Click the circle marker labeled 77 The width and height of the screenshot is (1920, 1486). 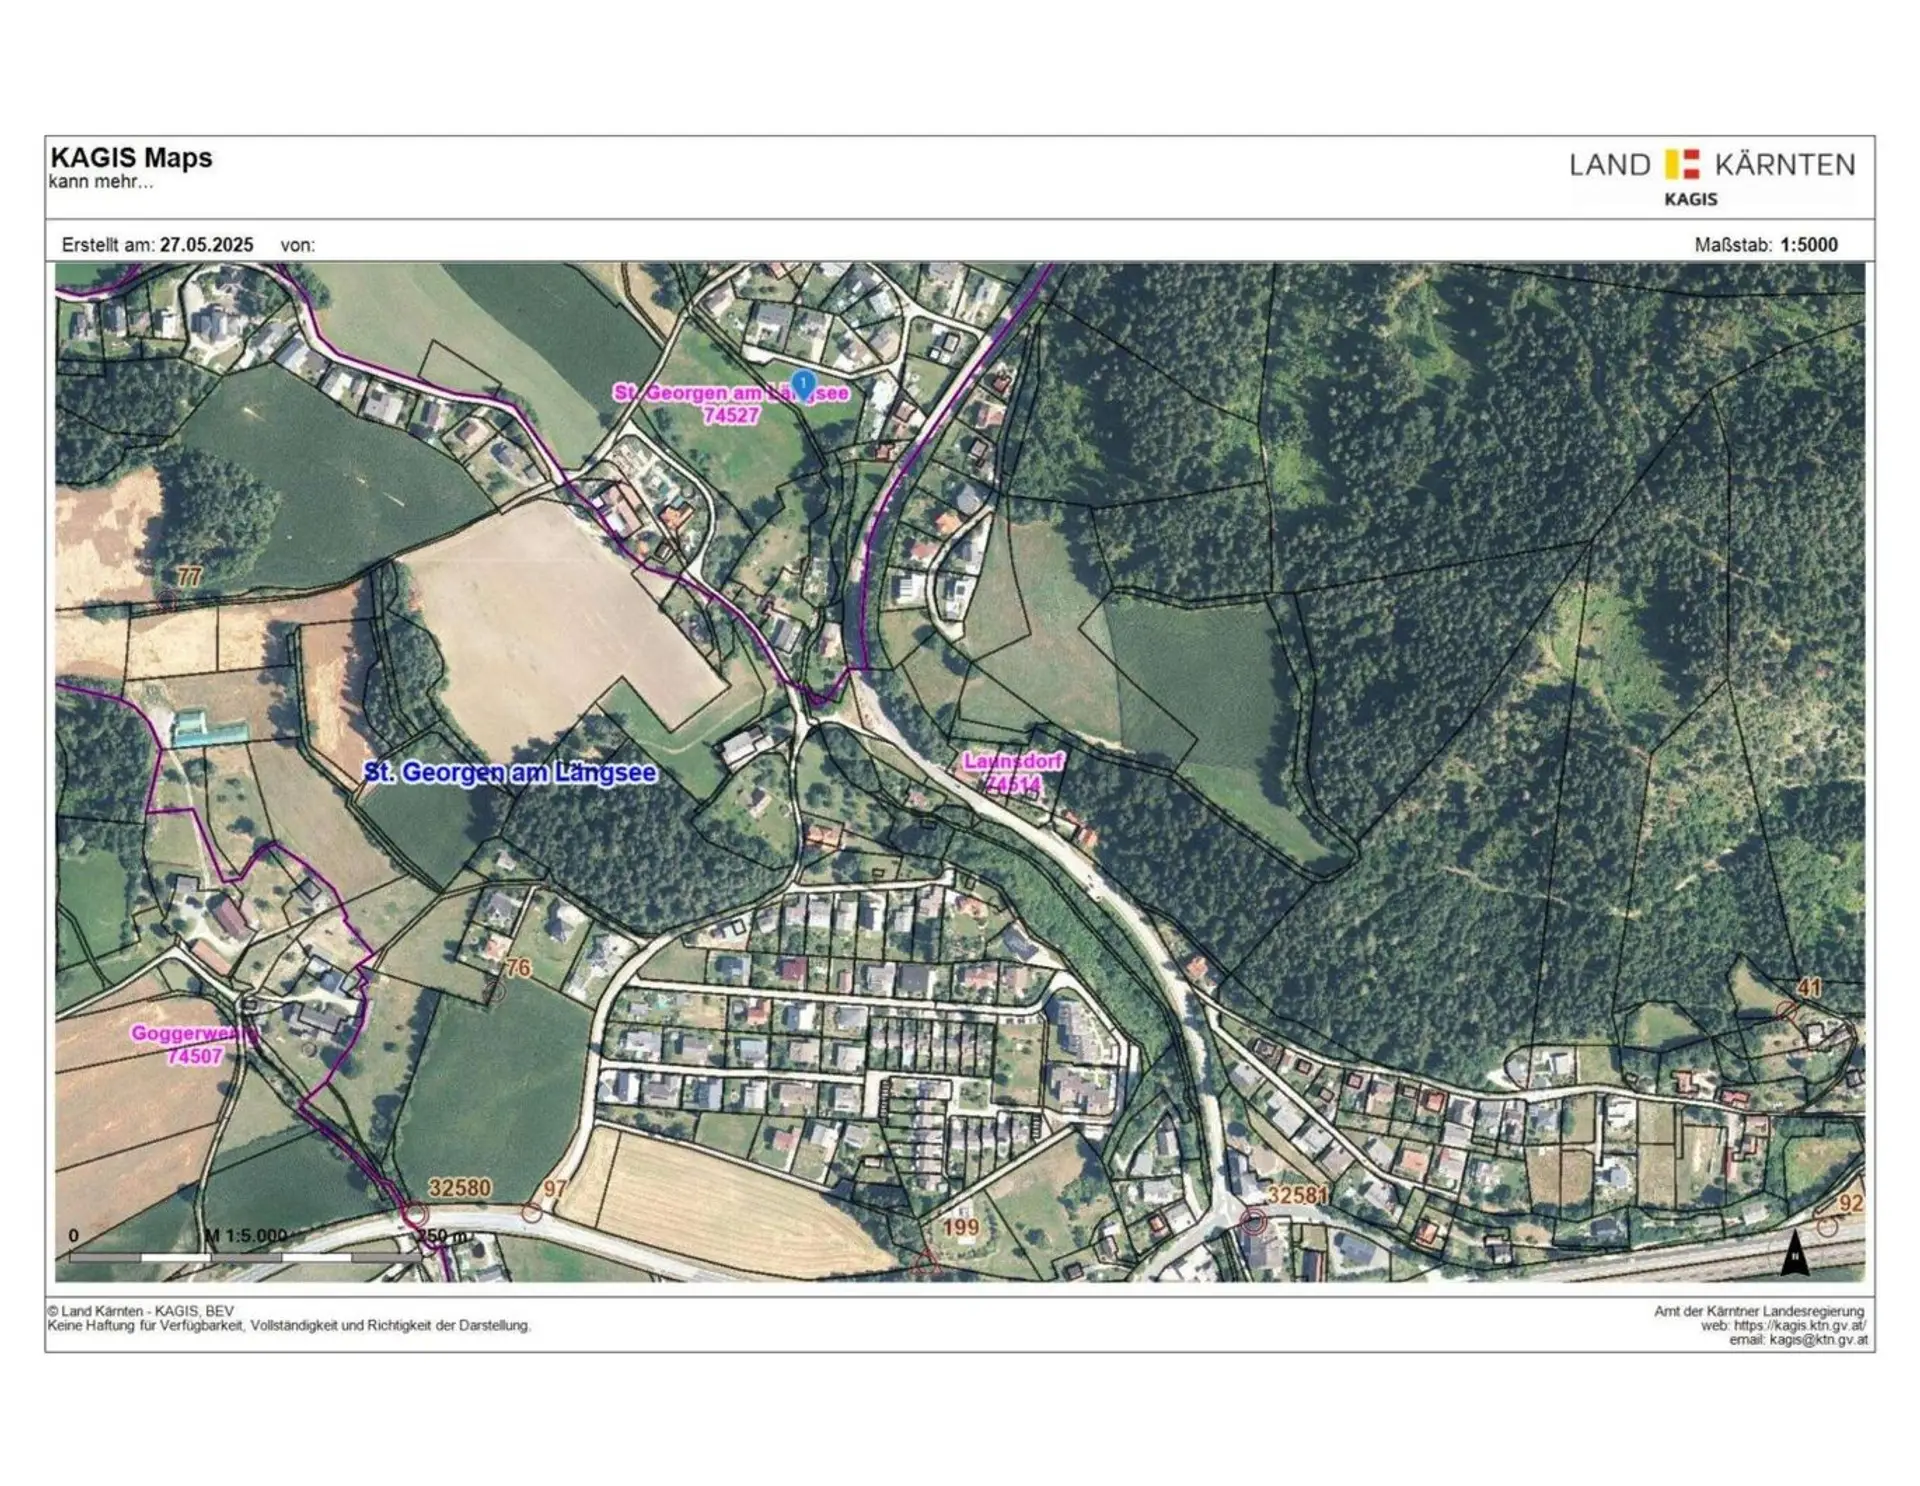167,599
